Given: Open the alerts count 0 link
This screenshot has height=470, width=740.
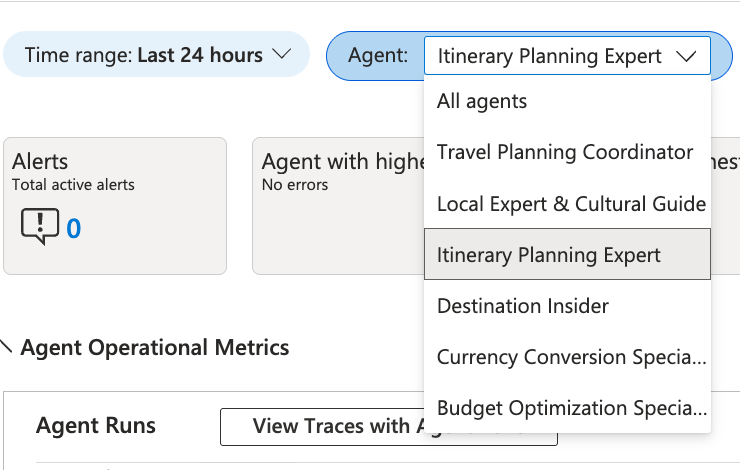Looking at the screenshot, I should click(x=74, y=229).
